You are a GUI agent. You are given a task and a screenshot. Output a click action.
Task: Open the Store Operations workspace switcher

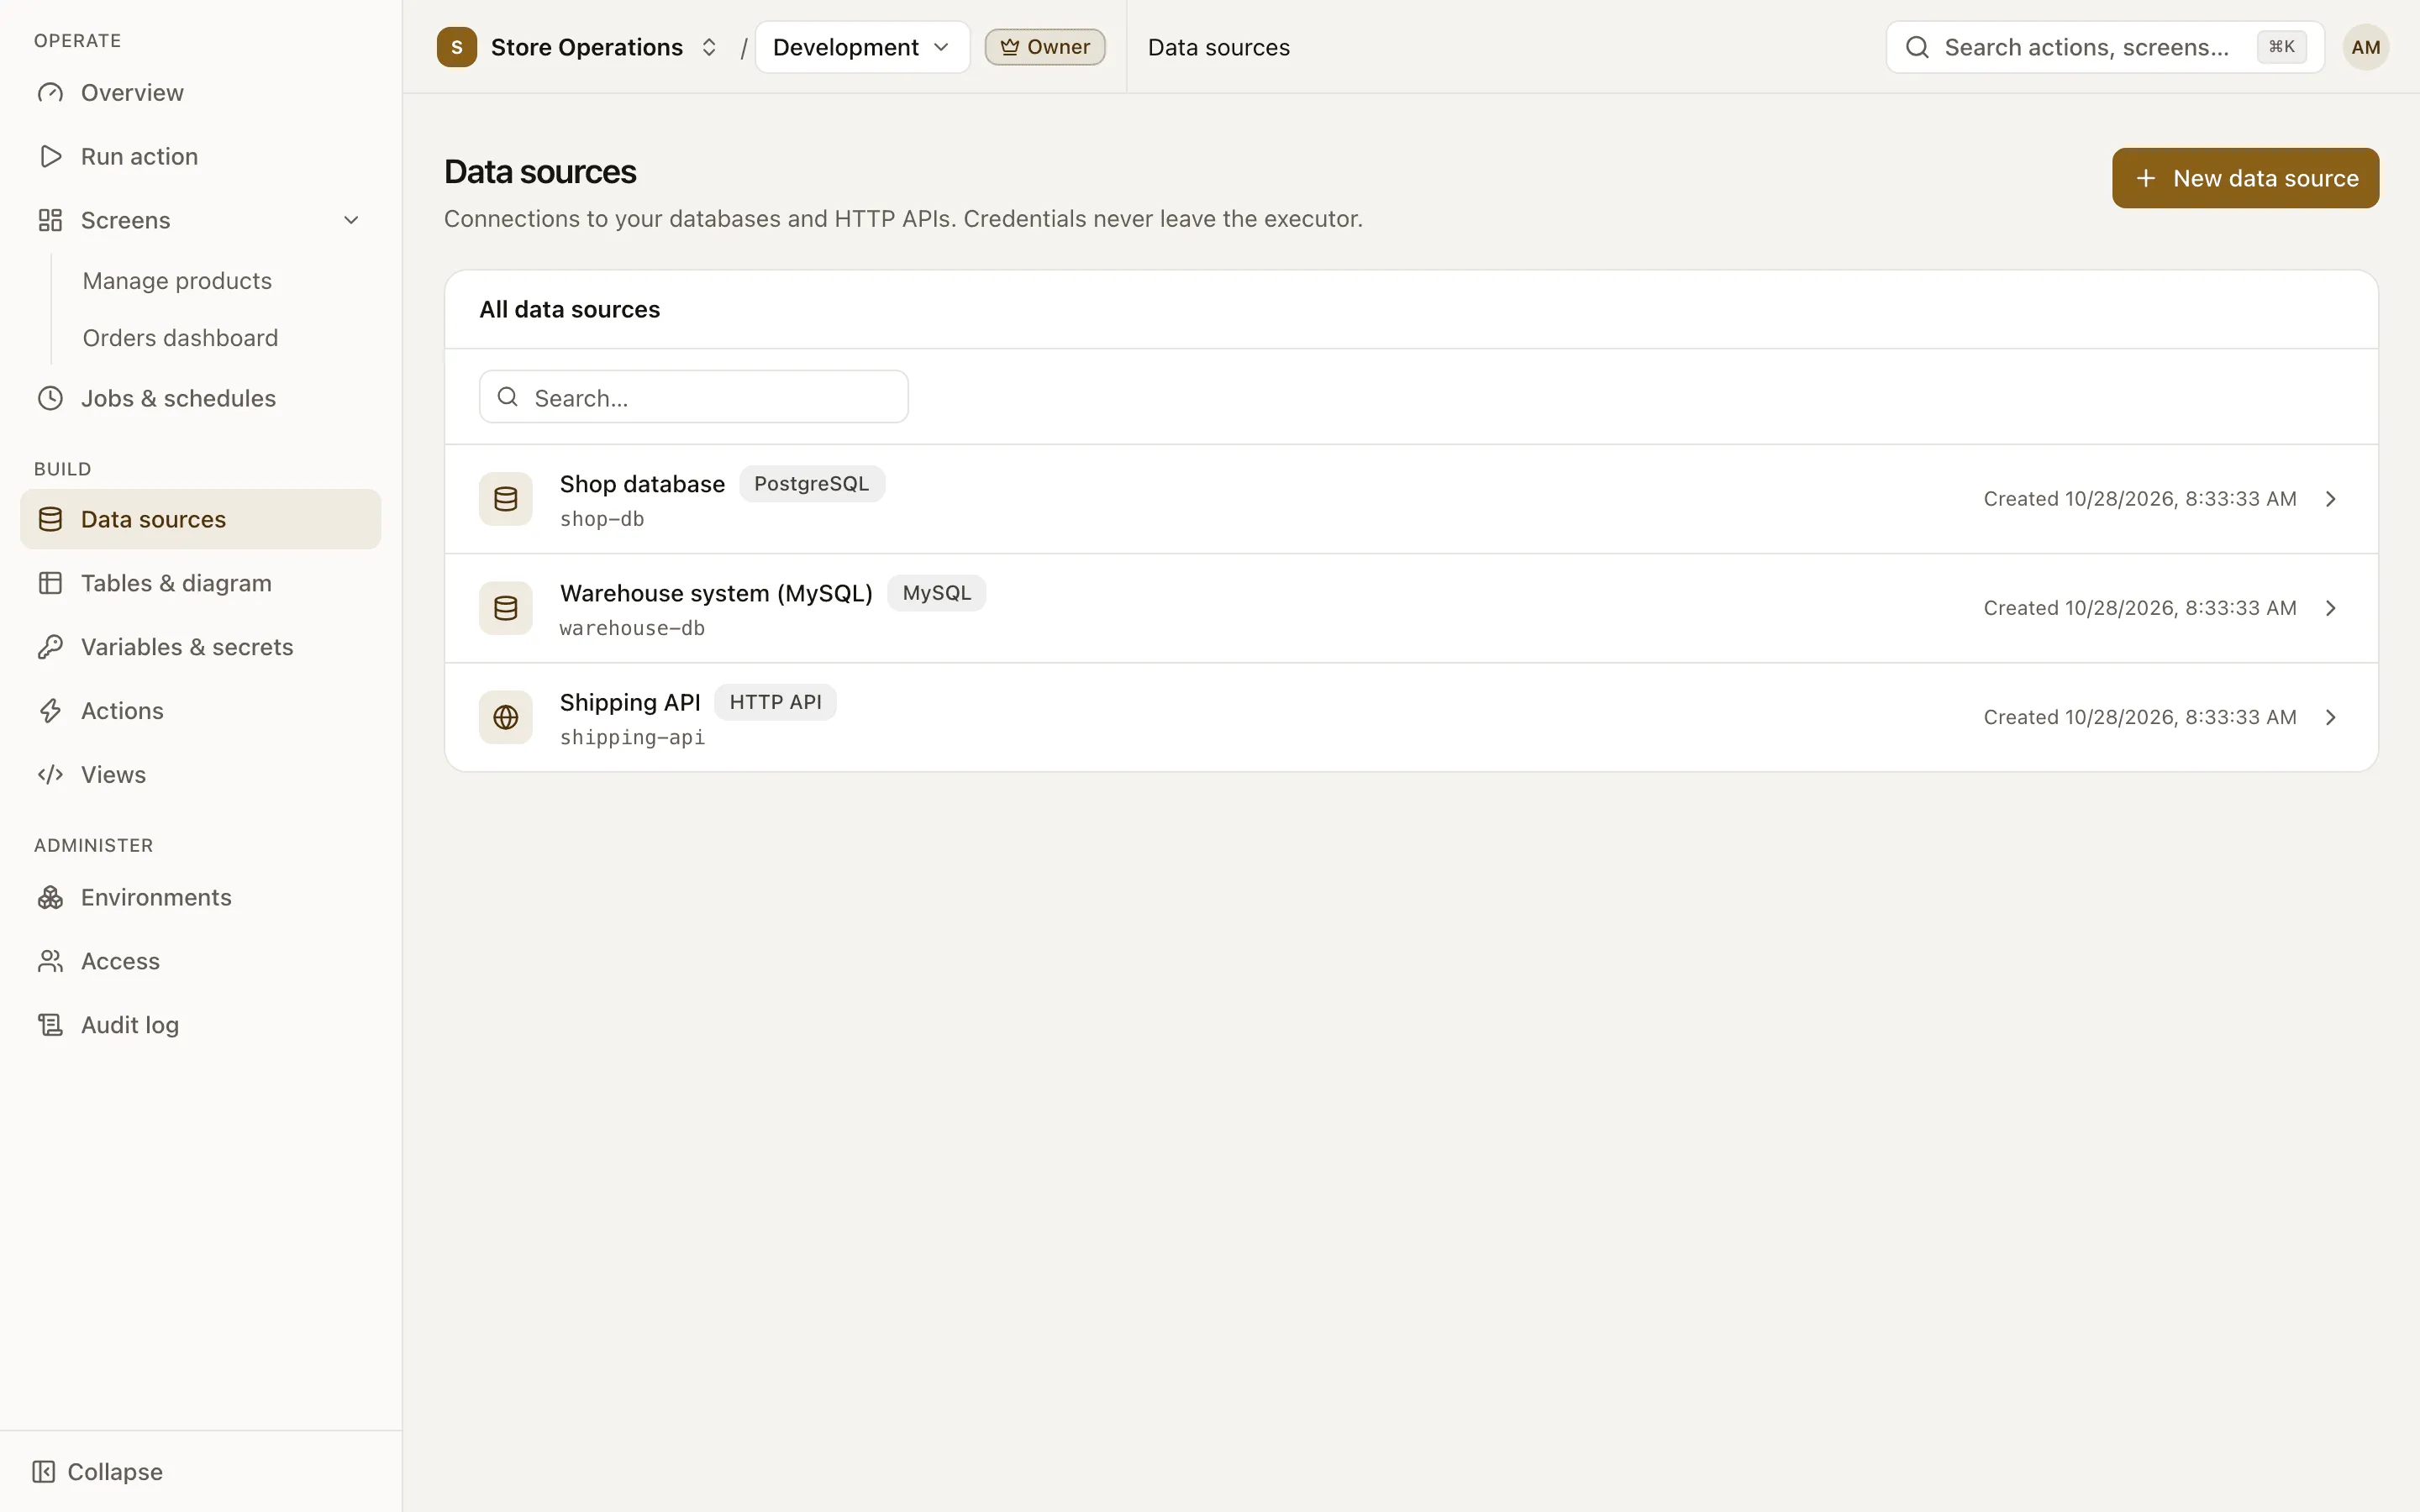[x=579, y=47]
